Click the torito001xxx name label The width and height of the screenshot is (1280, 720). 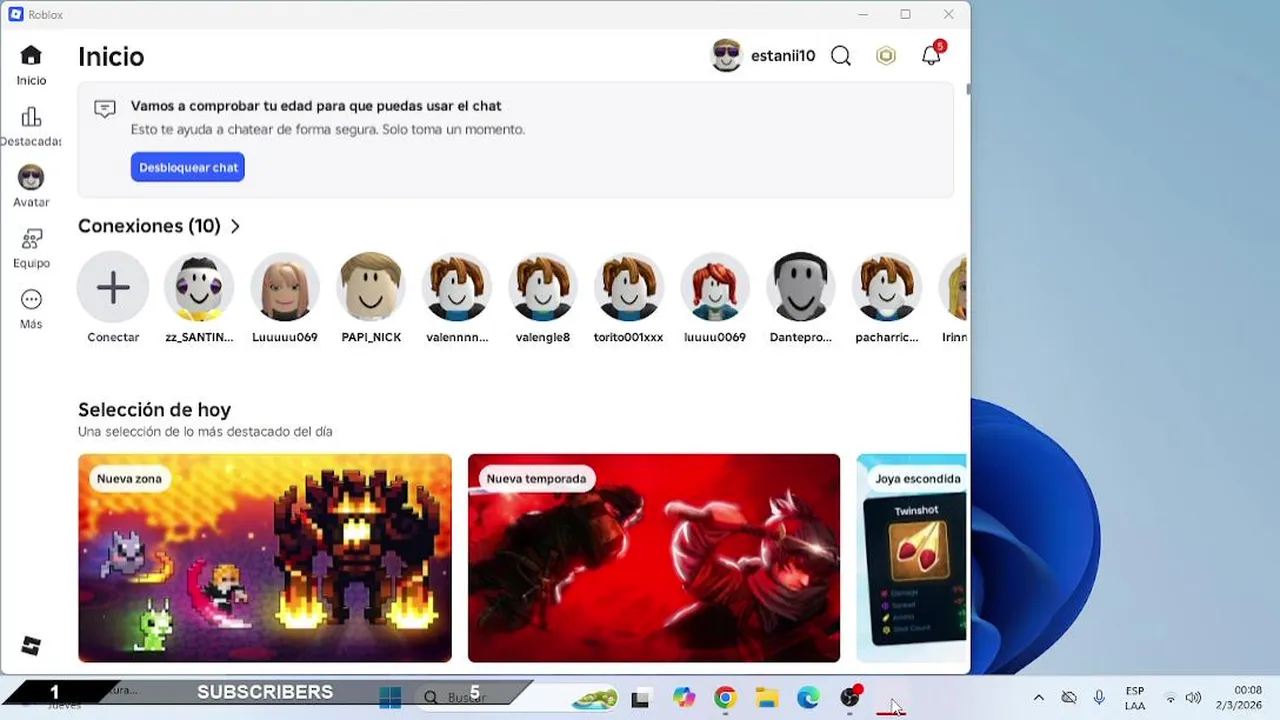(628, 337)
